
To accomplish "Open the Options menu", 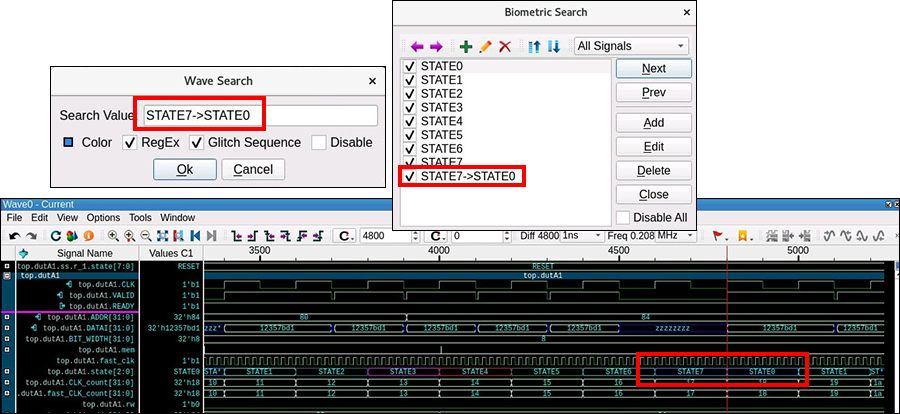I will coord(102,217).
